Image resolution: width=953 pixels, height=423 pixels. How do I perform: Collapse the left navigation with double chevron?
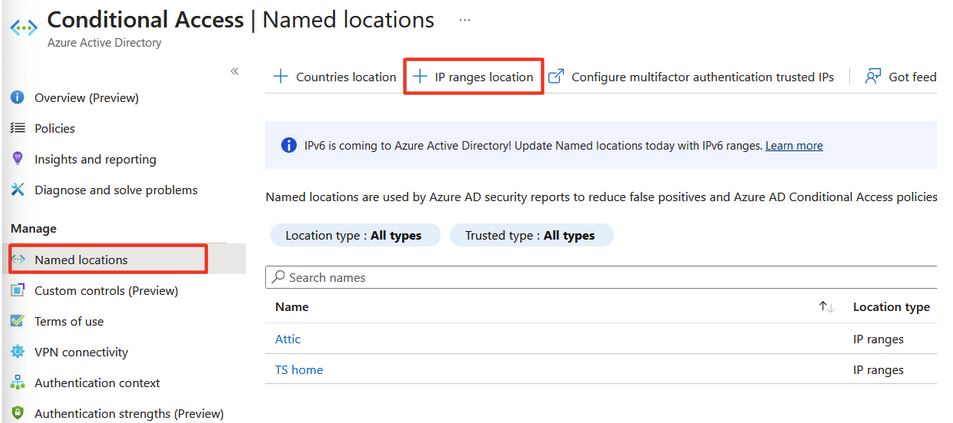(x=235, y=71)
